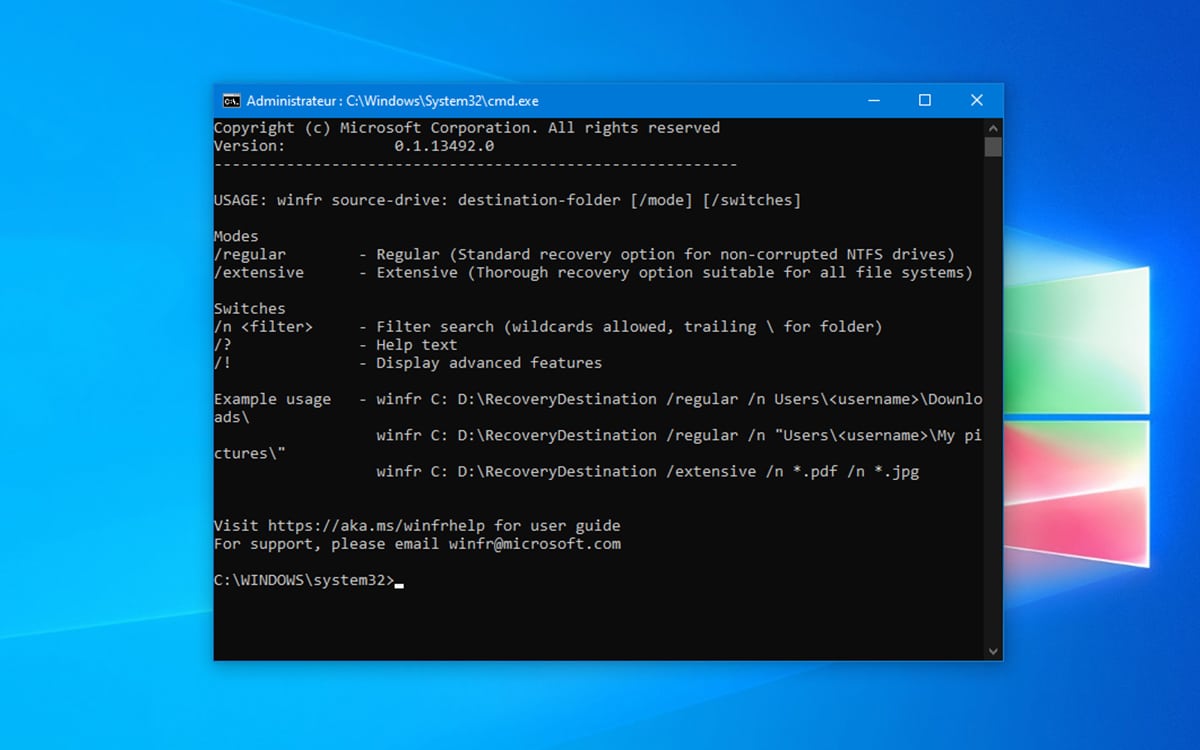1200x750 pixels.
Task: Click the /n <filter> switch name
Action: click(264, 327)
